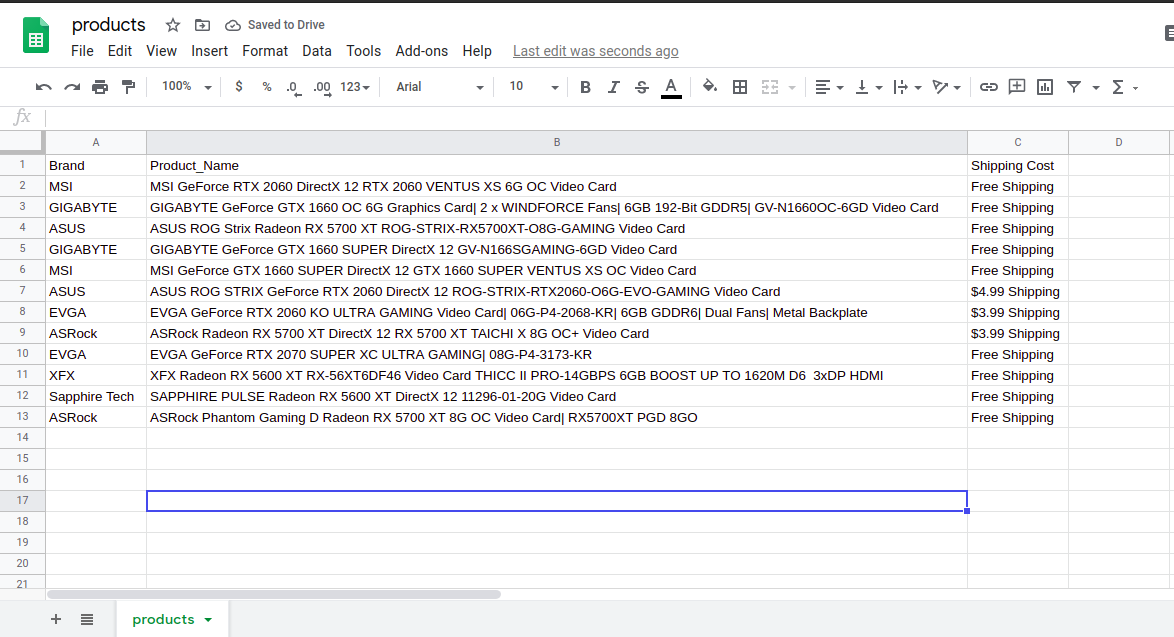The height and width of the screenshot is (637, 1174).
Task: Open vertical align dropdown
Action: [869, 87]
